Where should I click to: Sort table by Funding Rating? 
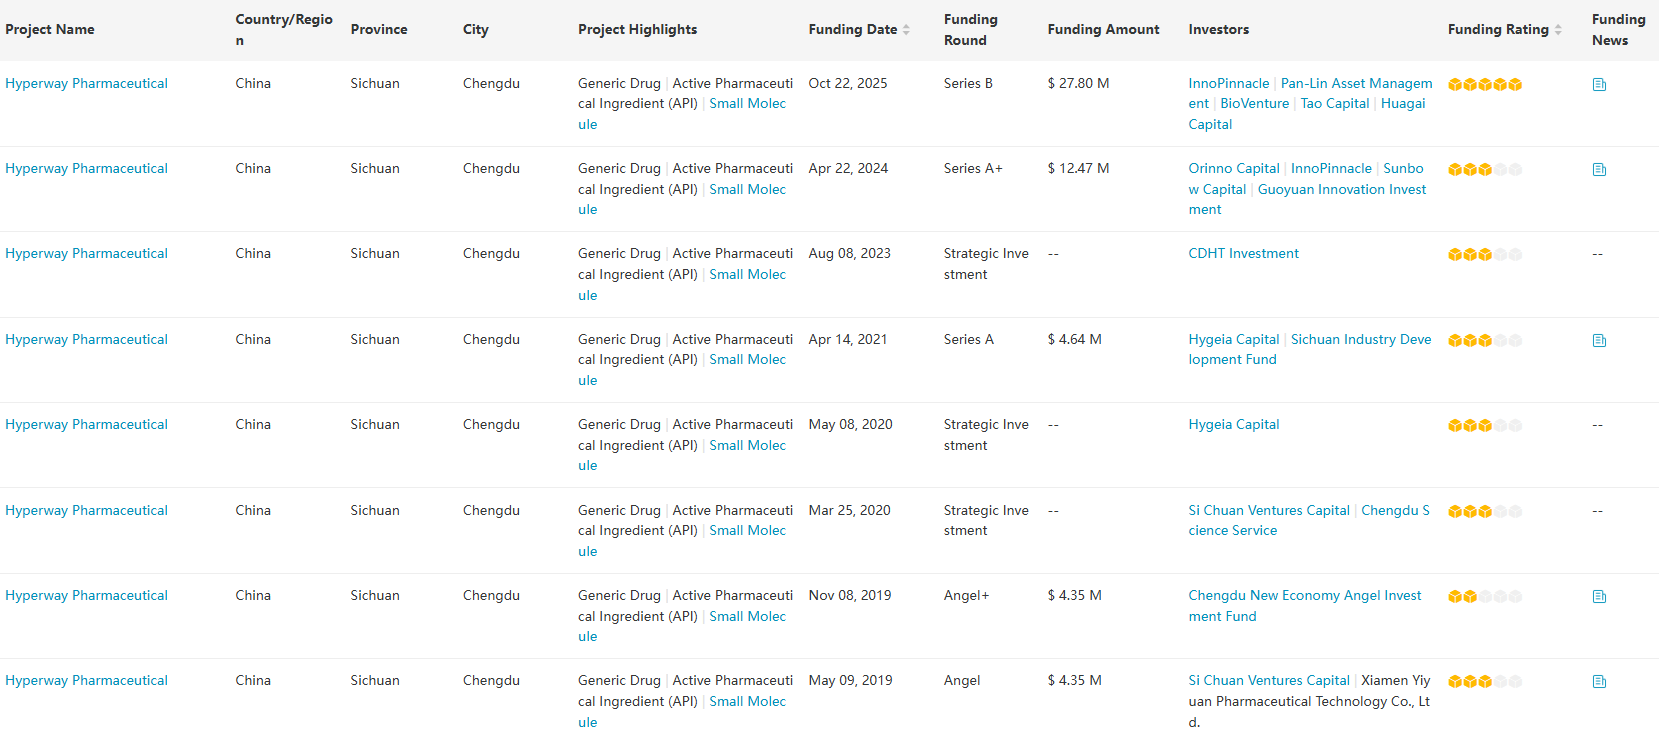click(x=1558, y=30)
